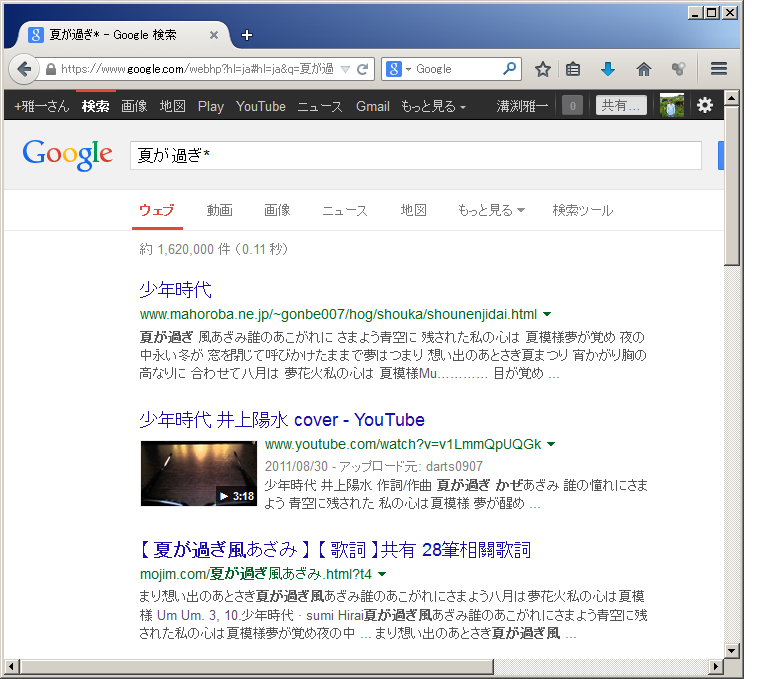Click the 溝渕雅一 account name
The width and height of the screenshot is (768, 679).
click(522, 106)
